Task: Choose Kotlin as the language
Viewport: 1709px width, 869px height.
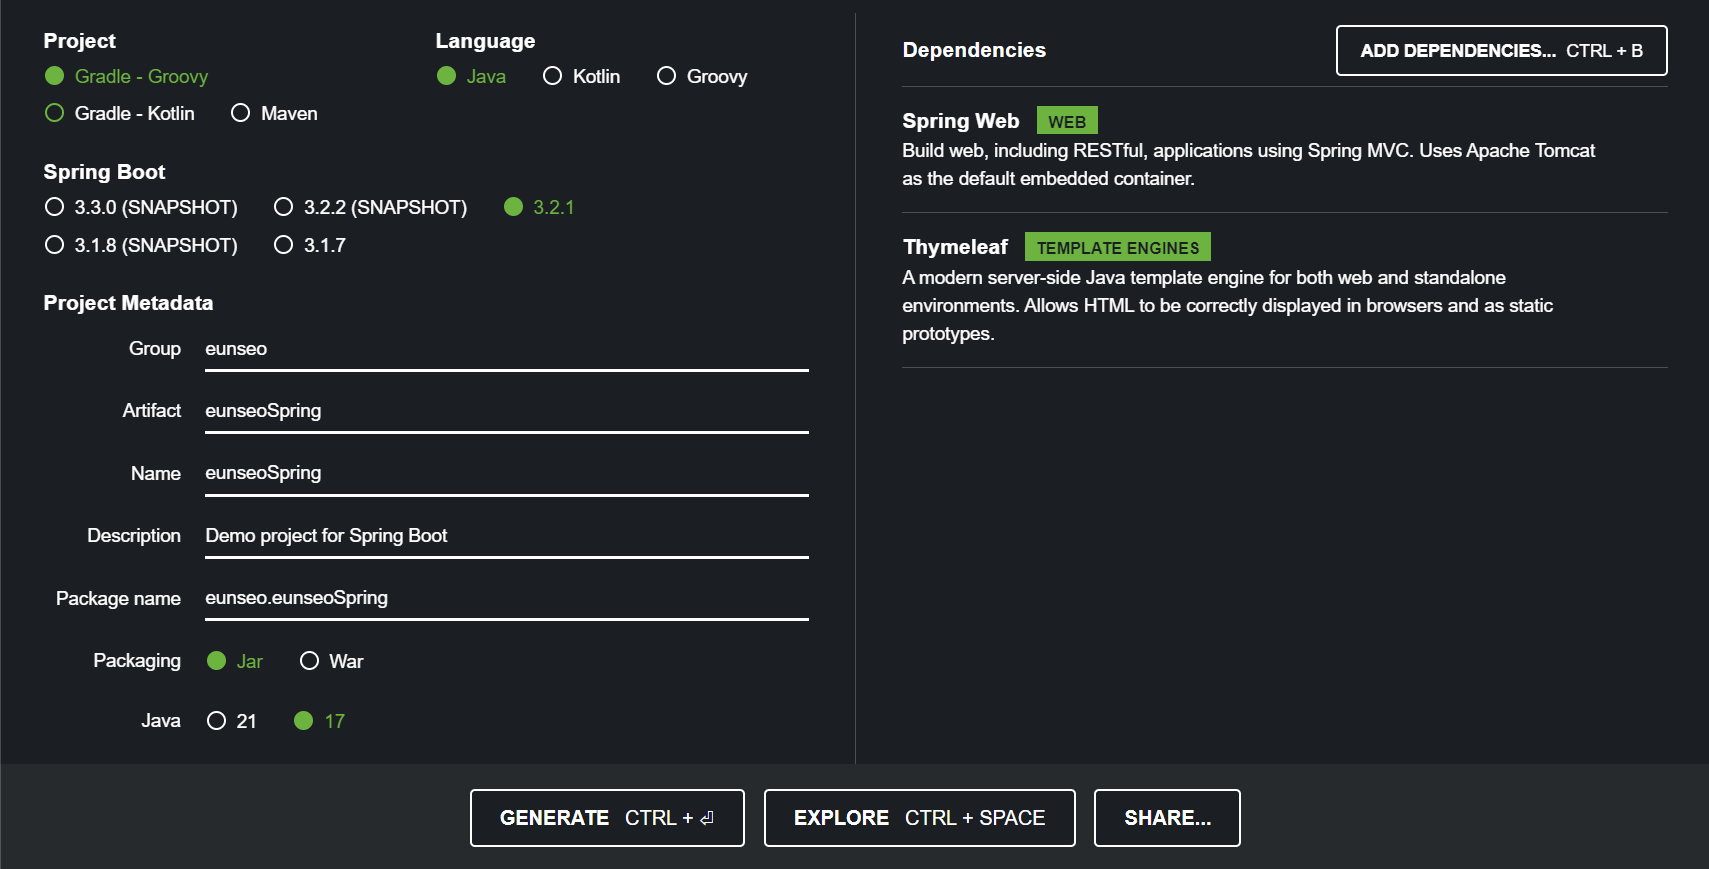Action: tap(581, 76)
